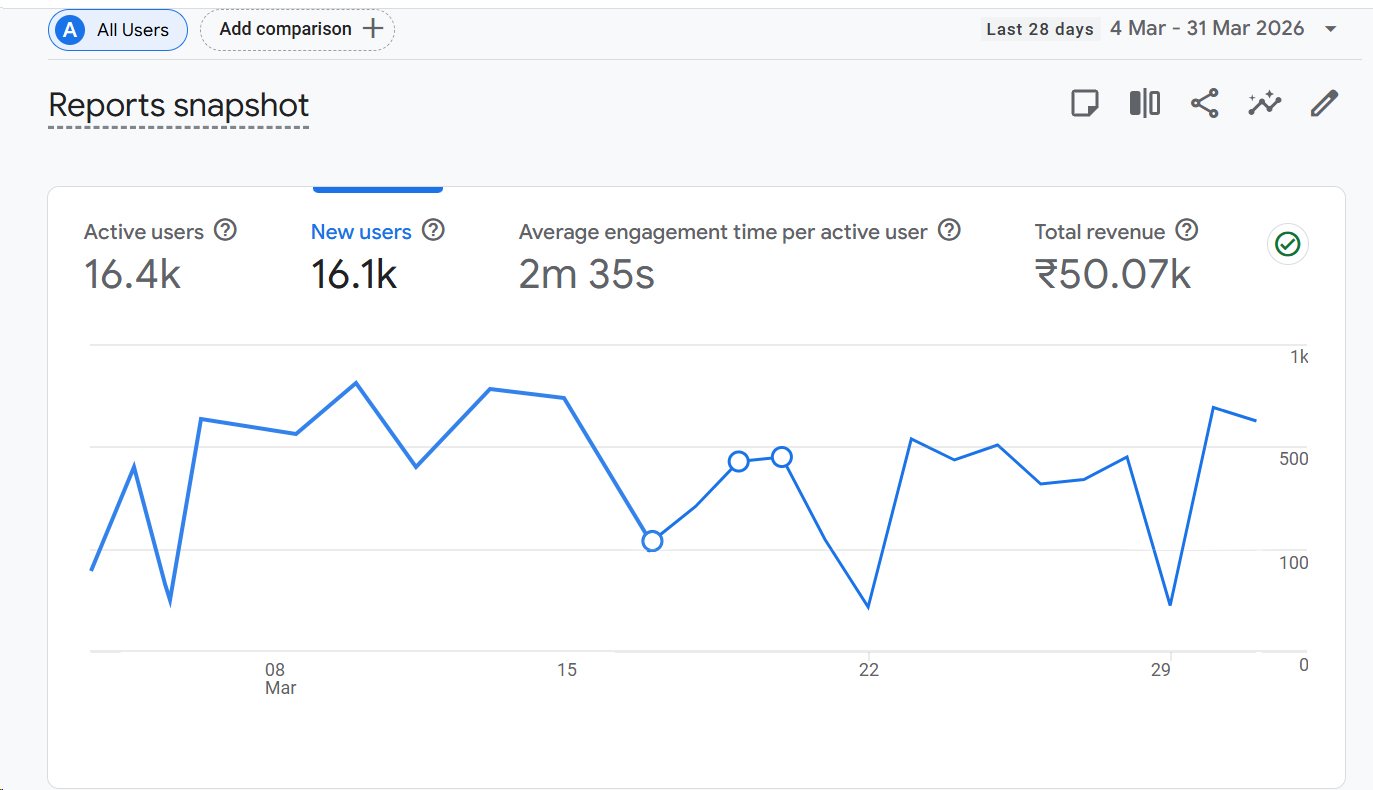This screenshot has height=790, width=1373.
Task: Expand the 4 Mar - 31 Mar date selector
Action: (x=1207, y=28)
